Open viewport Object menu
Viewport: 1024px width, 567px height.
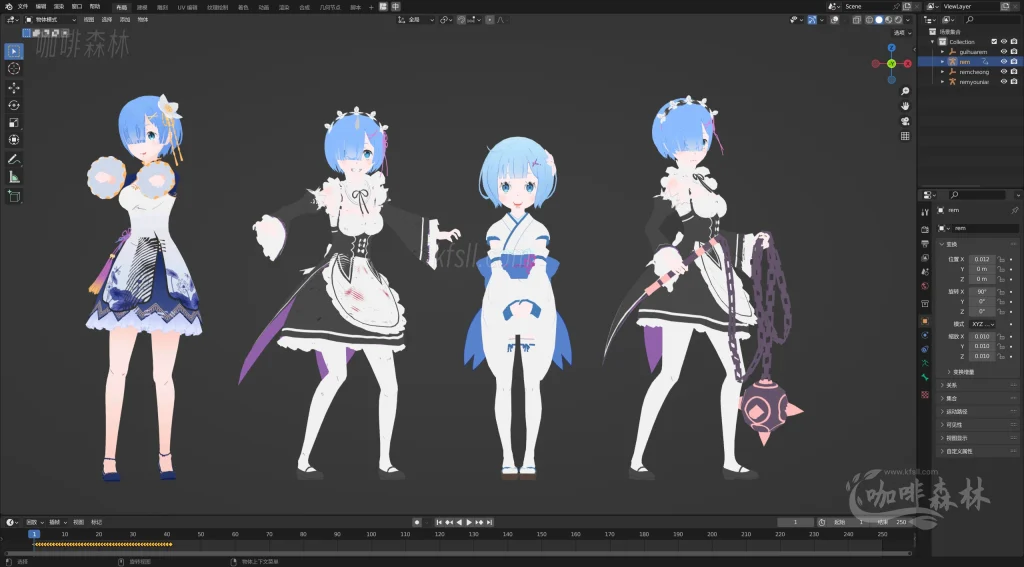point(143,20)
